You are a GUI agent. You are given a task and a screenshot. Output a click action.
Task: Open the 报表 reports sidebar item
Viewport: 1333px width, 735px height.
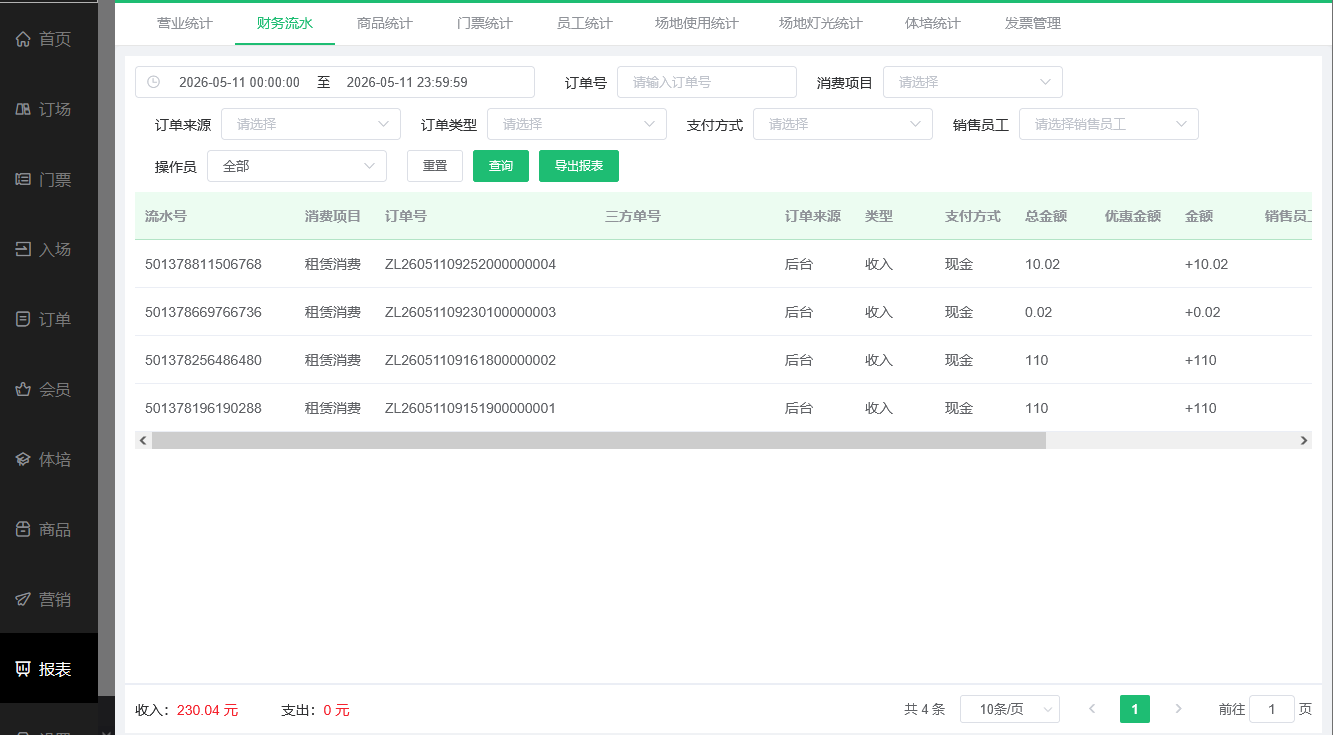[49, 669]
